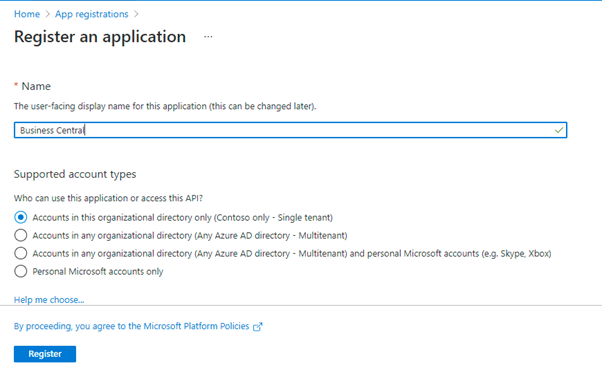Click the Name field label

pos(36,86)
